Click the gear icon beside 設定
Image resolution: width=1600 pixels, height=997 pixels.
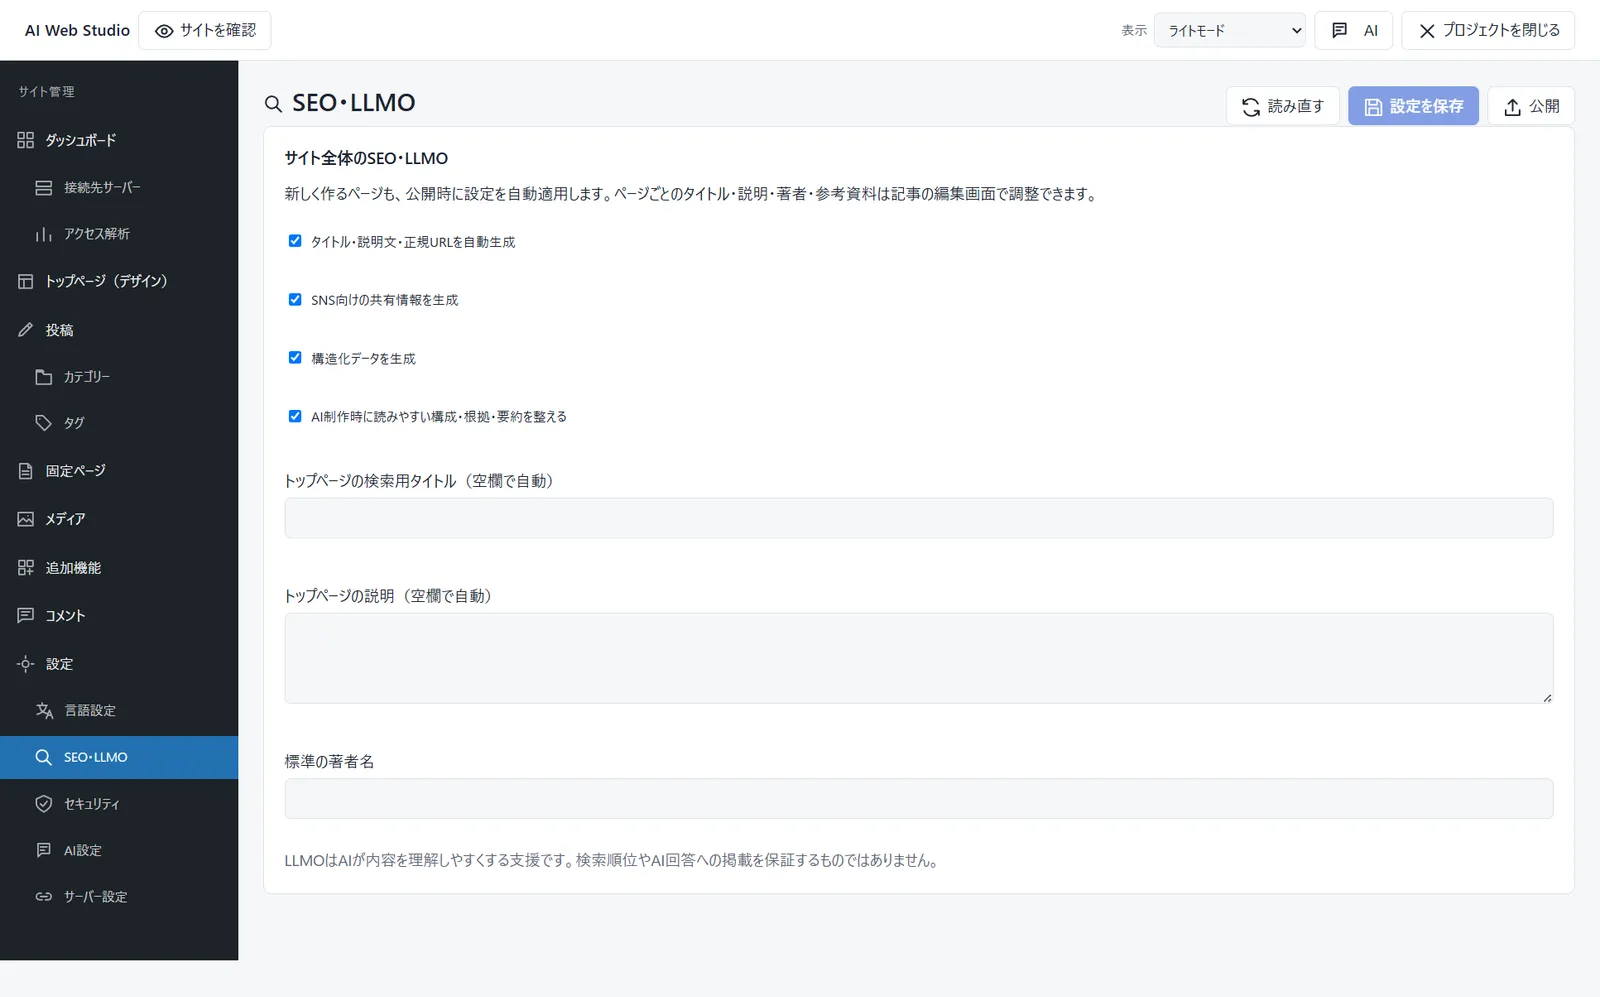26,664
